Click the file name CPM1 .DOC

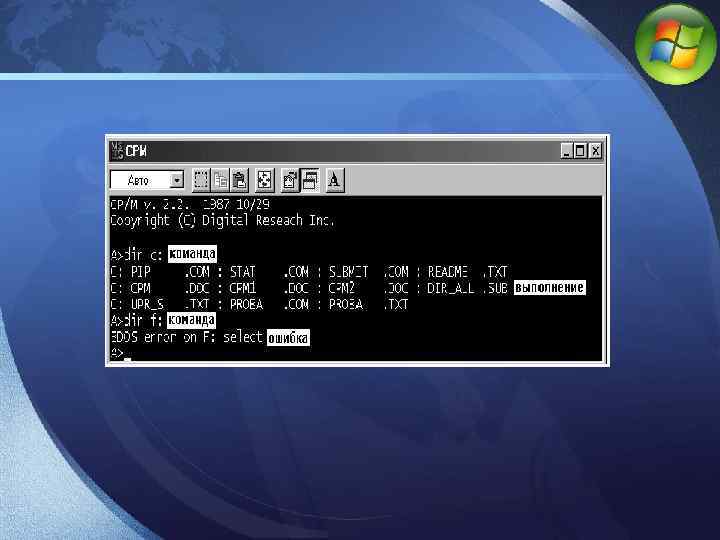[269, 288]
